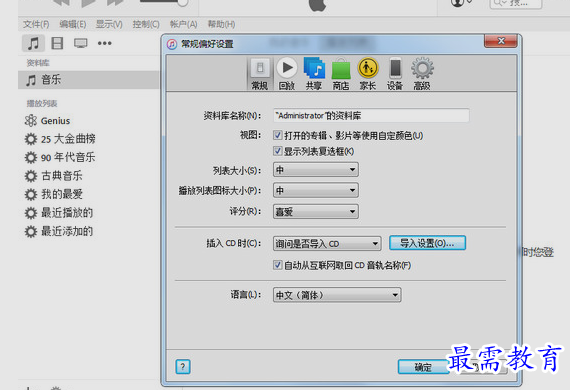Screen dimensions: 570x390
Task: Open the 最近添加的 playlist
Action: click(59, 231)
